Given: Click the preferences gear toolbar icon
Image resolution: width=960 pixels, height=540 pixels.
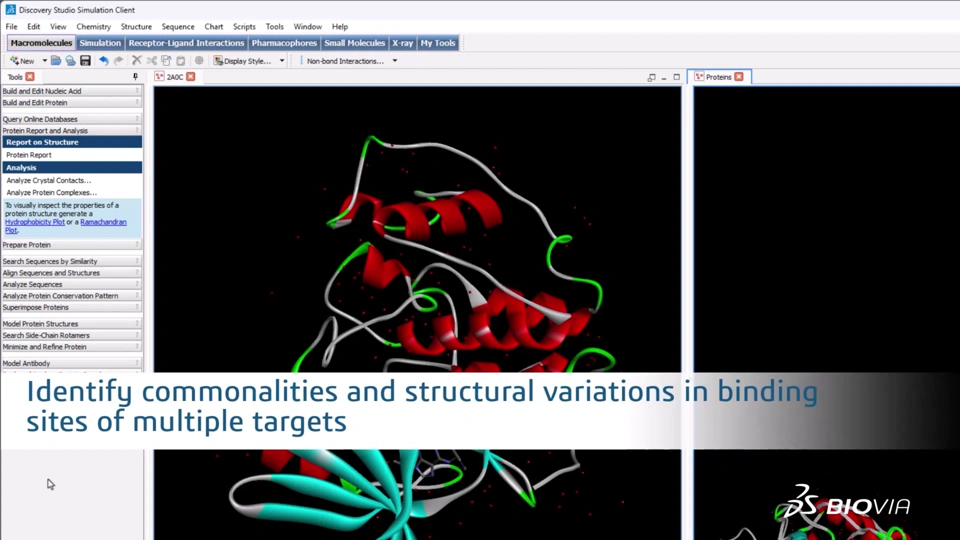Looking at the screenshot, I should [x=199, y=61].
